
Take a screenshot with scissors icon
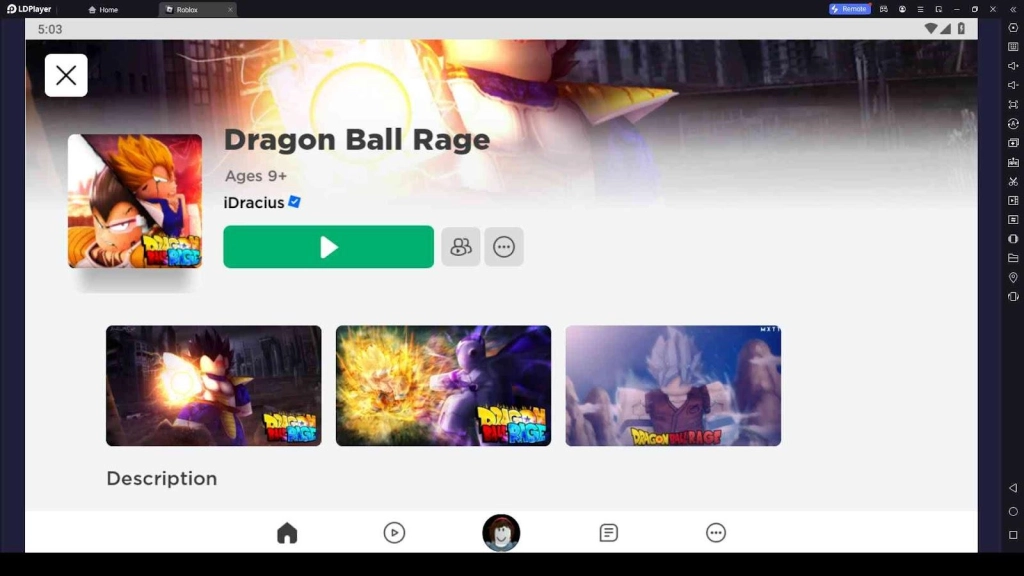pyautogui.click(x=1013, y=181)
